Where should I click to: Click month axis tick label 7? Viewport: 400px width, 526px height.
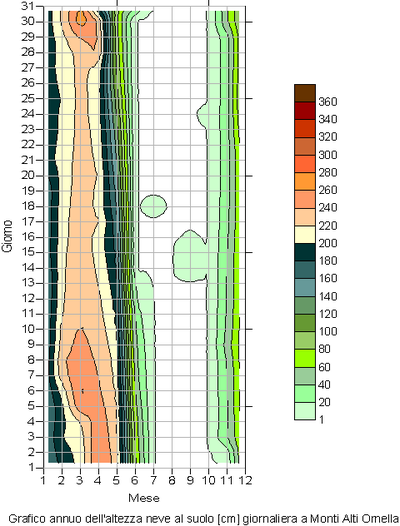coord(153,480)
